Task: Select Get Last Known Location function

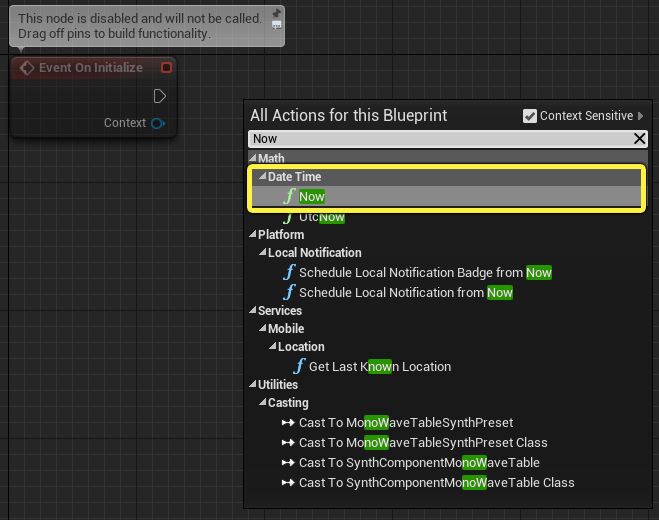Action: [379, 366]
